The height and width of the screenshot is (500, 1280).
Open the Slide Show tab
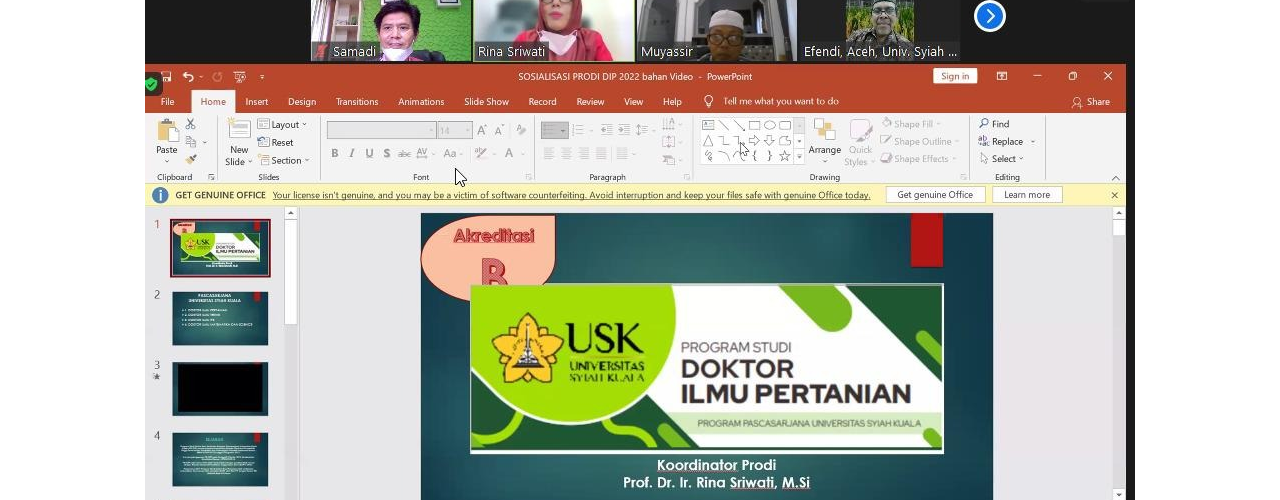[486, 102]
